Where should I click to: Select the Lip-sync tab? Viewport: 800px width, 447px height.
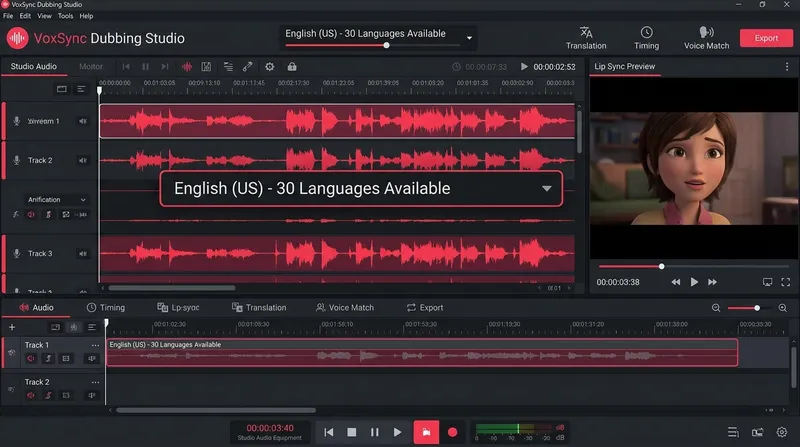[x=178, y=307]
